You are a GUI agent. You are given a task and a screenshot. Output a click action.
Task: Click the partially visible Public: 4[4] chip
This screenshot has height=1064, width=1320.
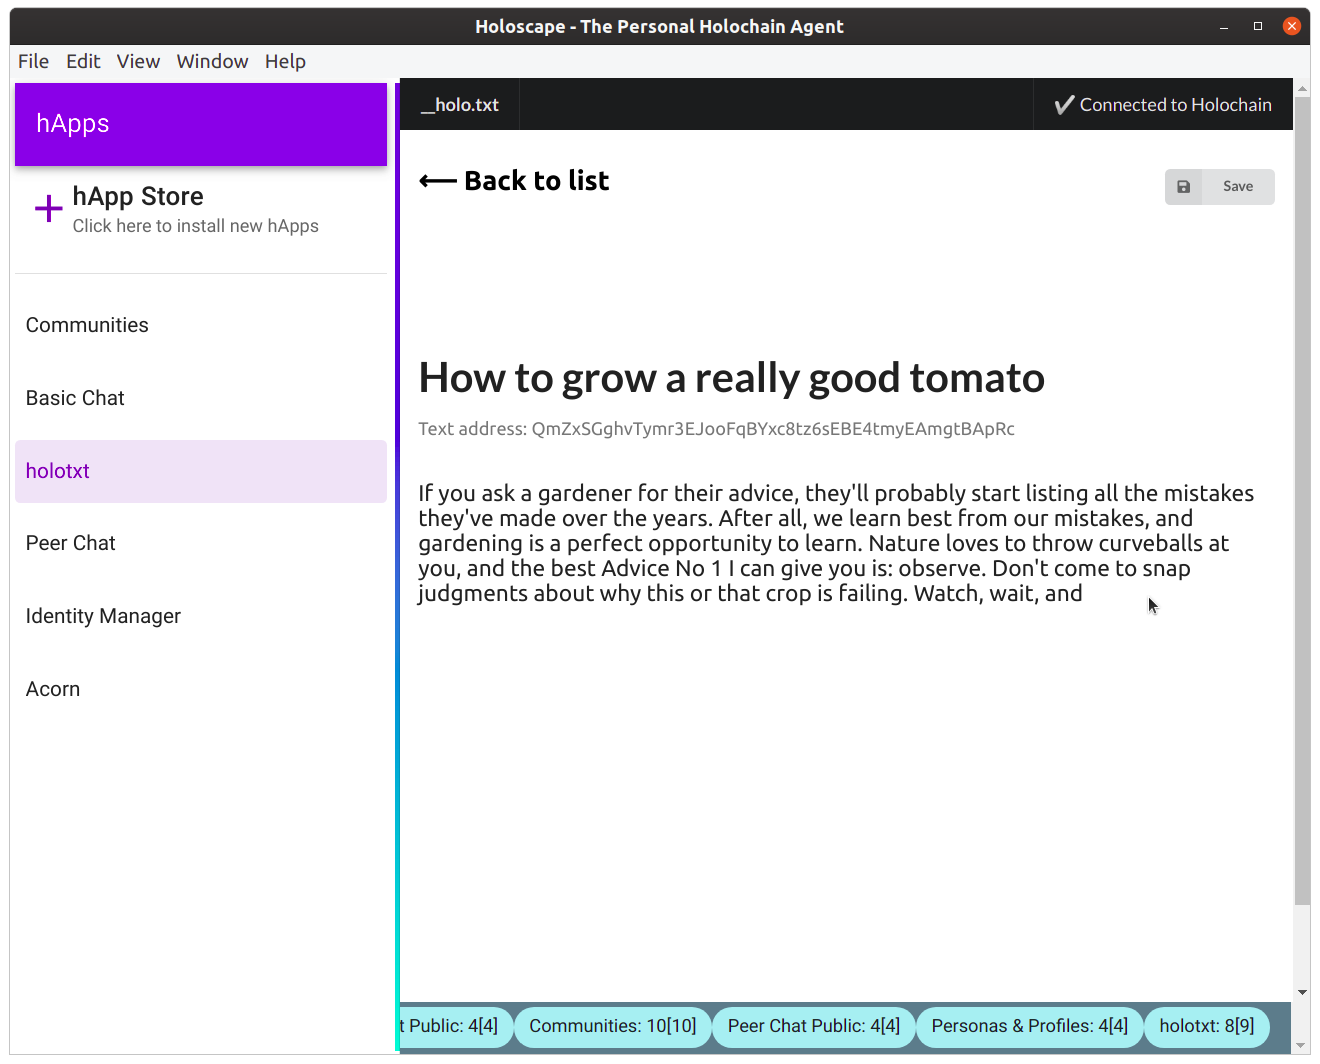coord(456,1027)
